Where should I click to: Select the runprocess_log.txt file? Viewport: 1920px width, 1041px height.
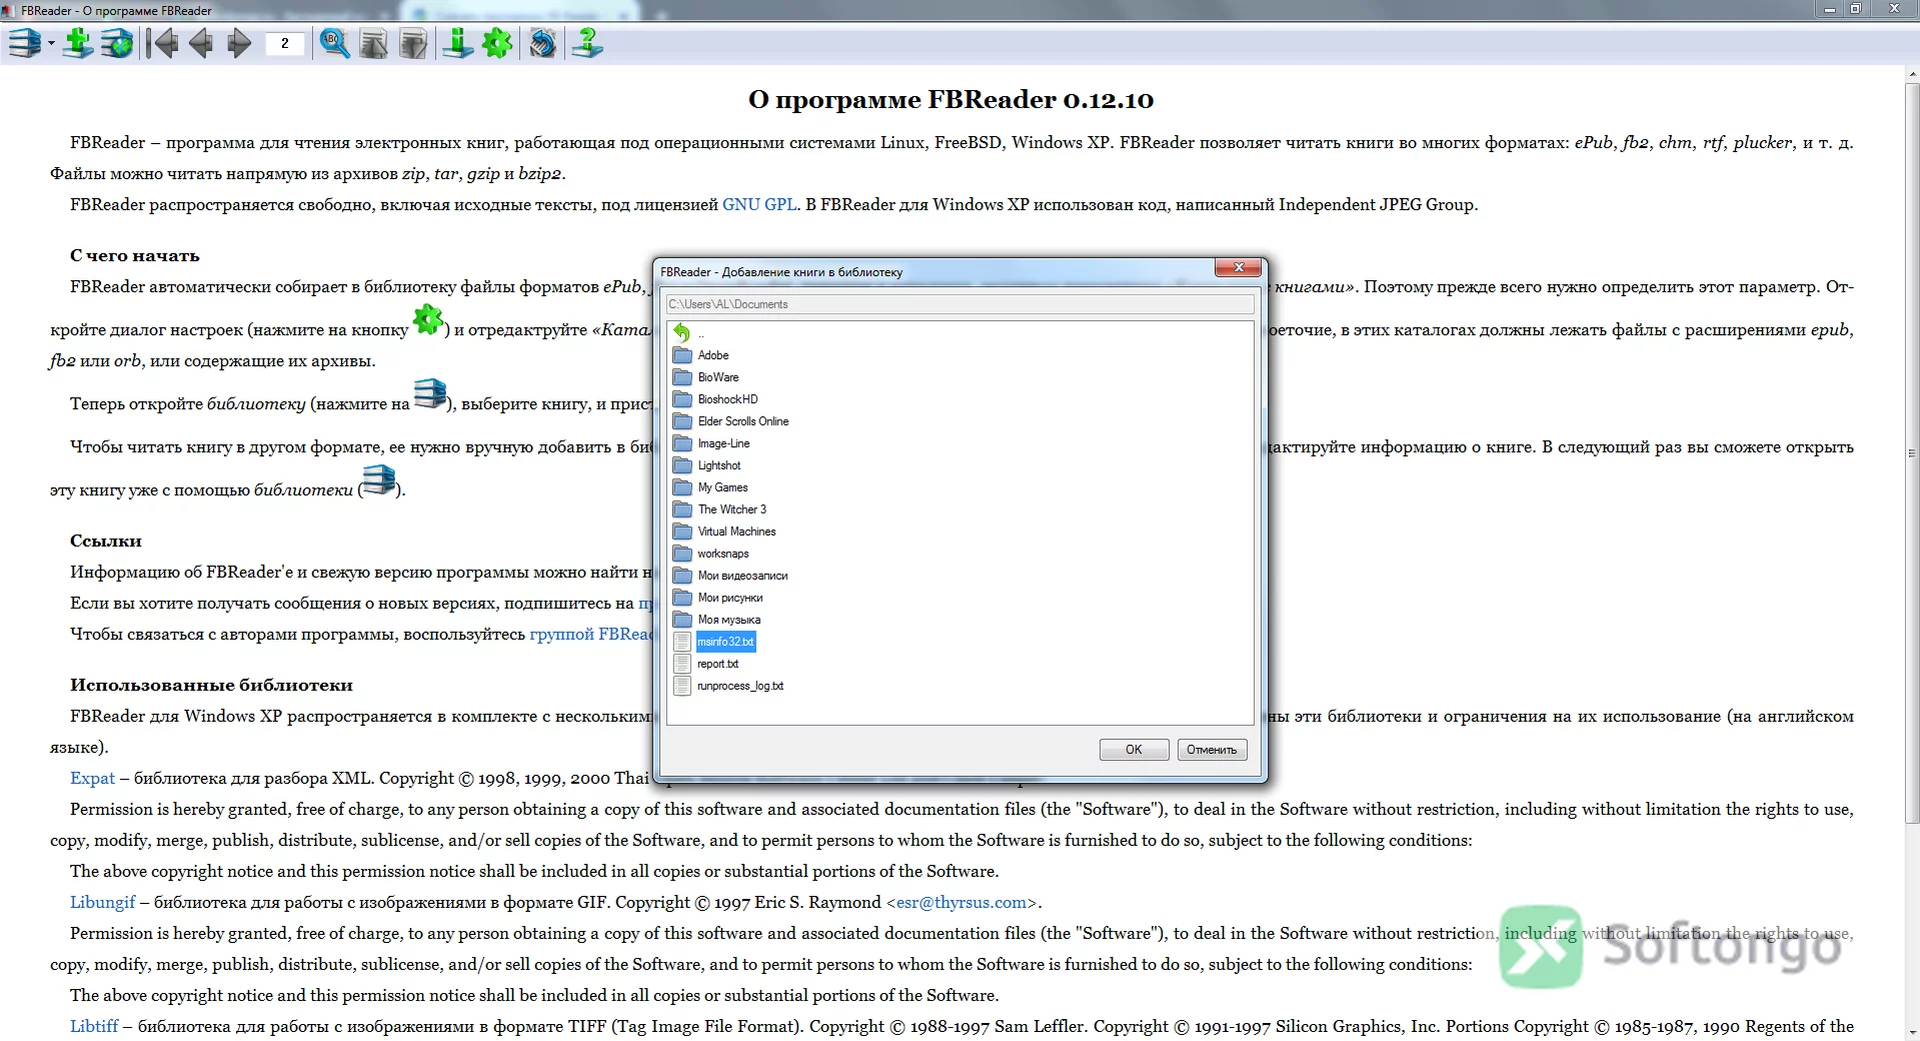[740, 685]
